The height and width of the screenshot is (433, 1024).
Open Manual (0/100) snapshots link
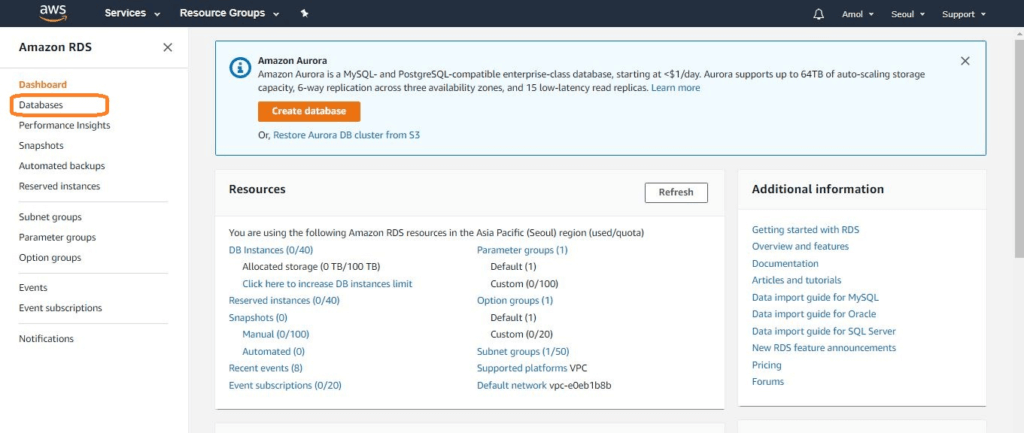click(276, 334)
